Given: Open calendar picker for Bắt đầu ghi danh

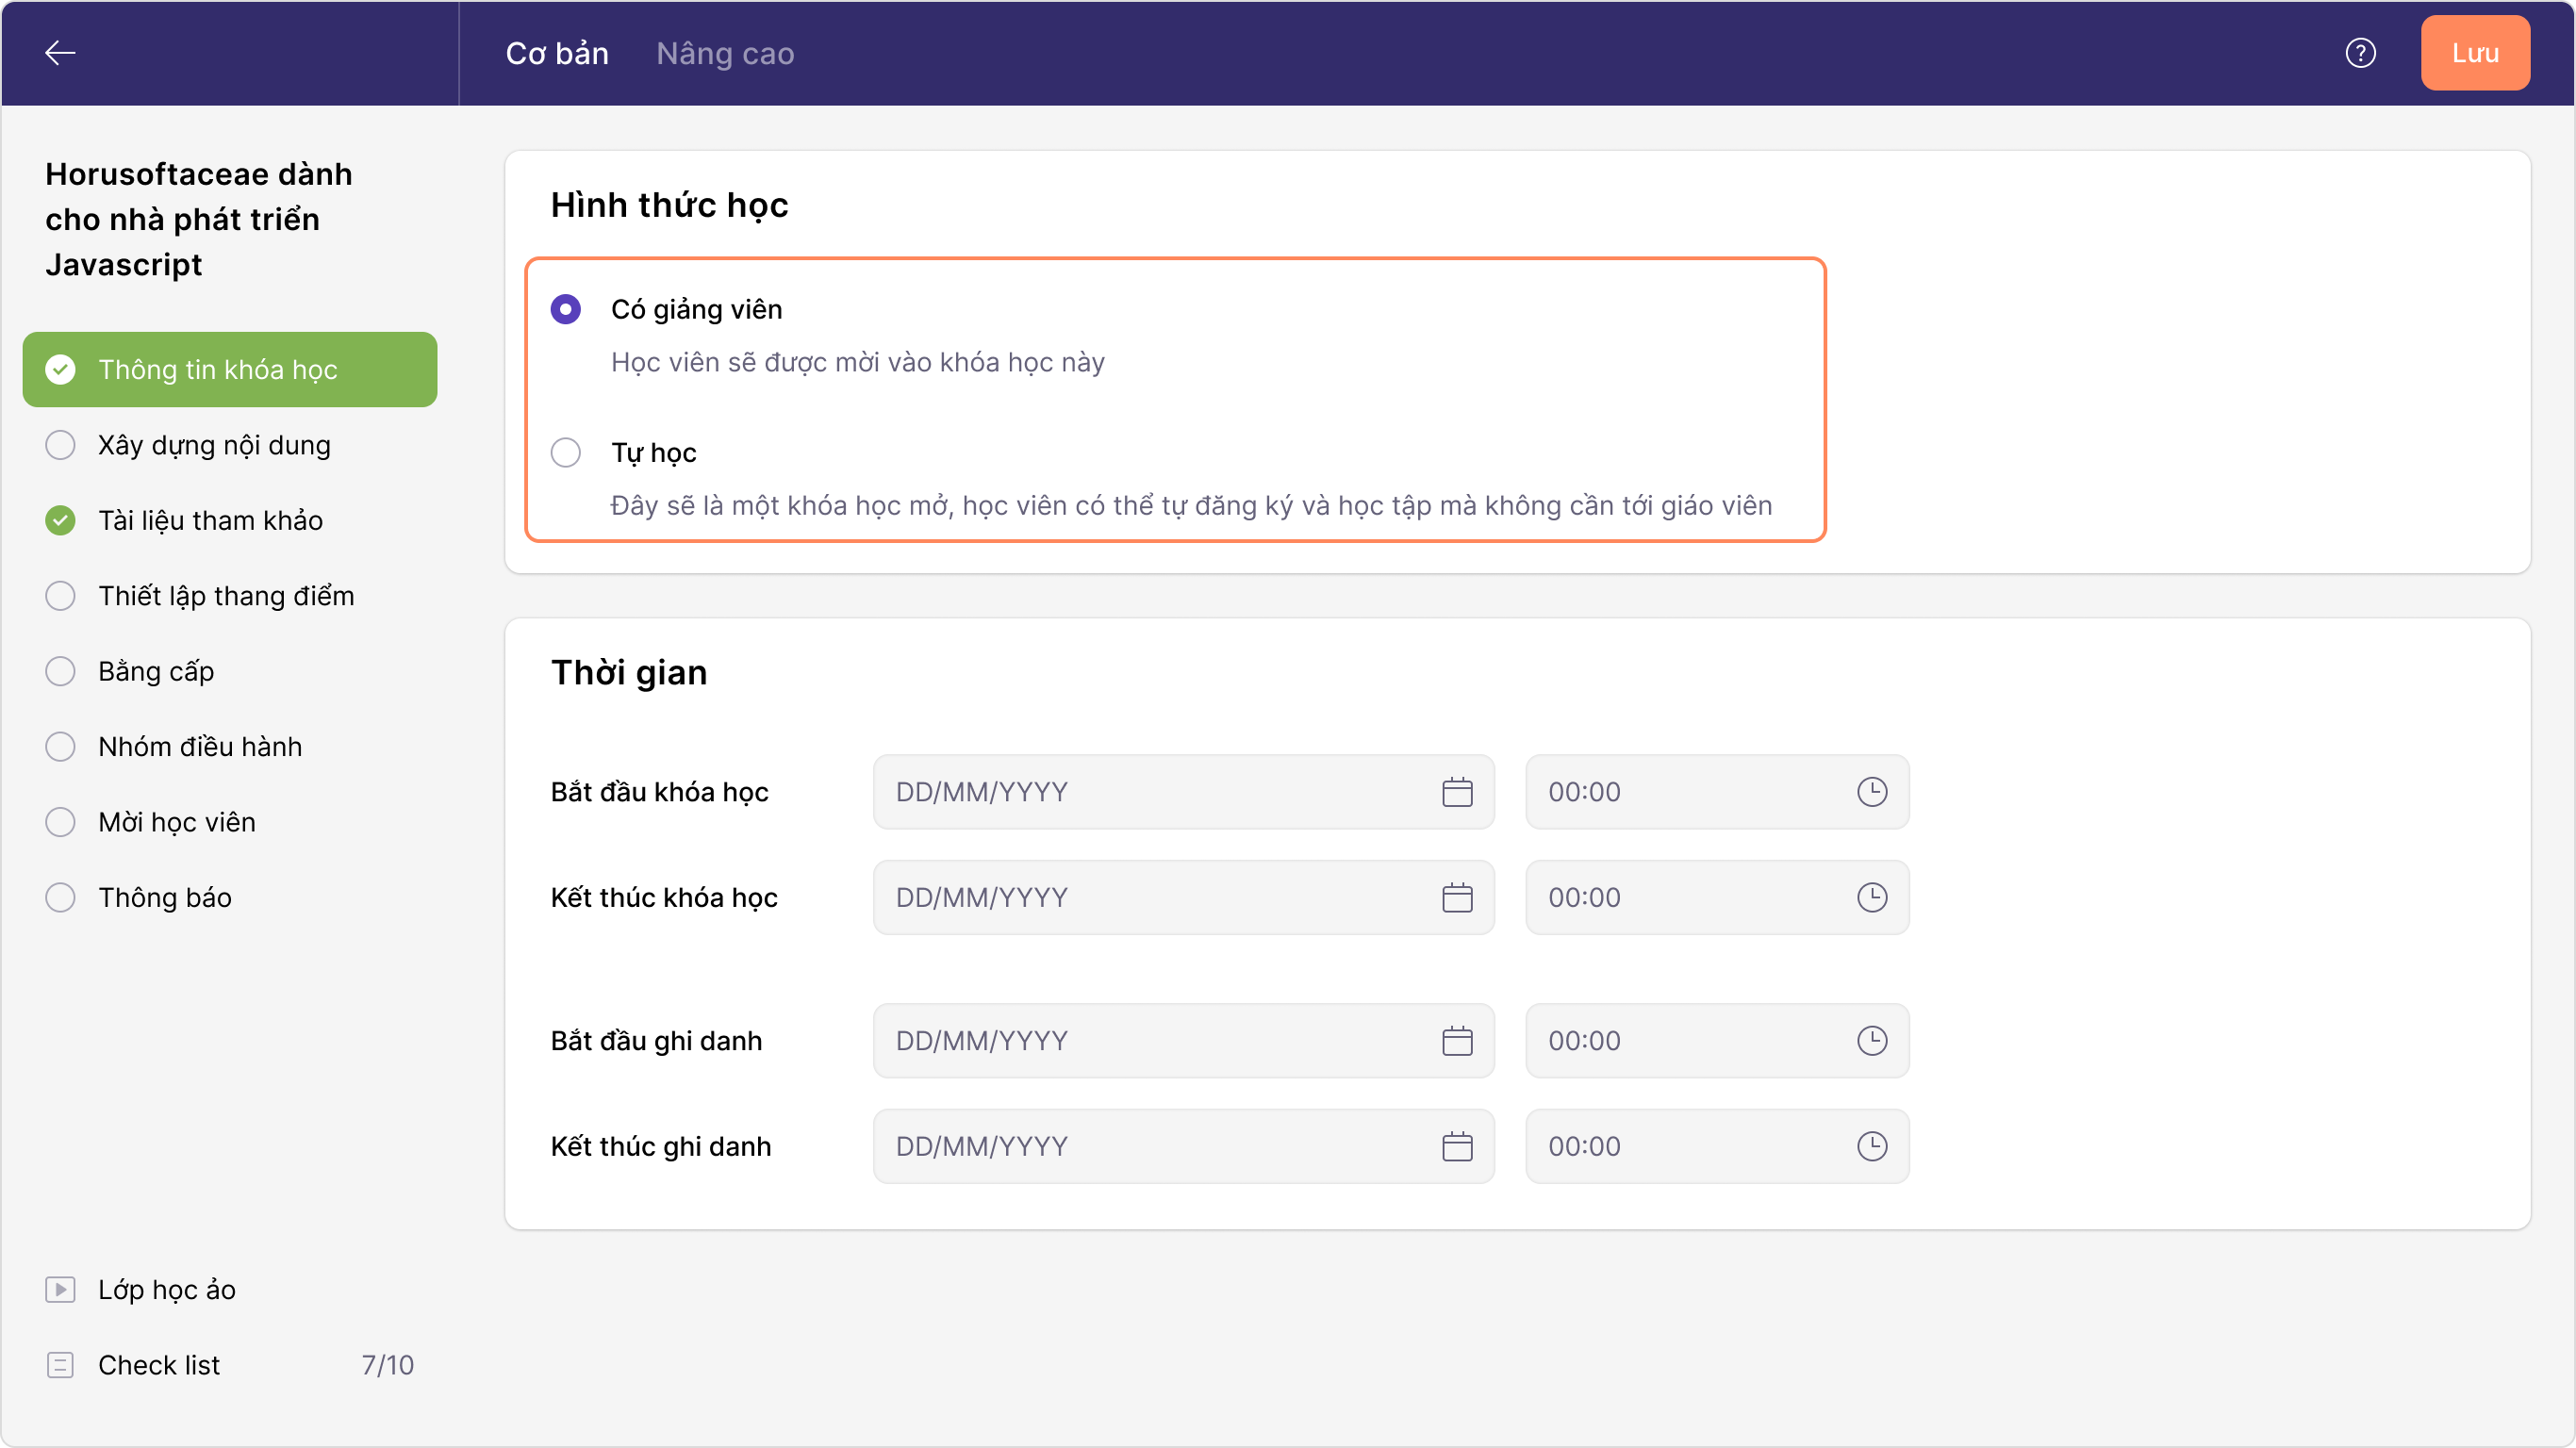Looking at the screenshot, I should point(1457,1041).
